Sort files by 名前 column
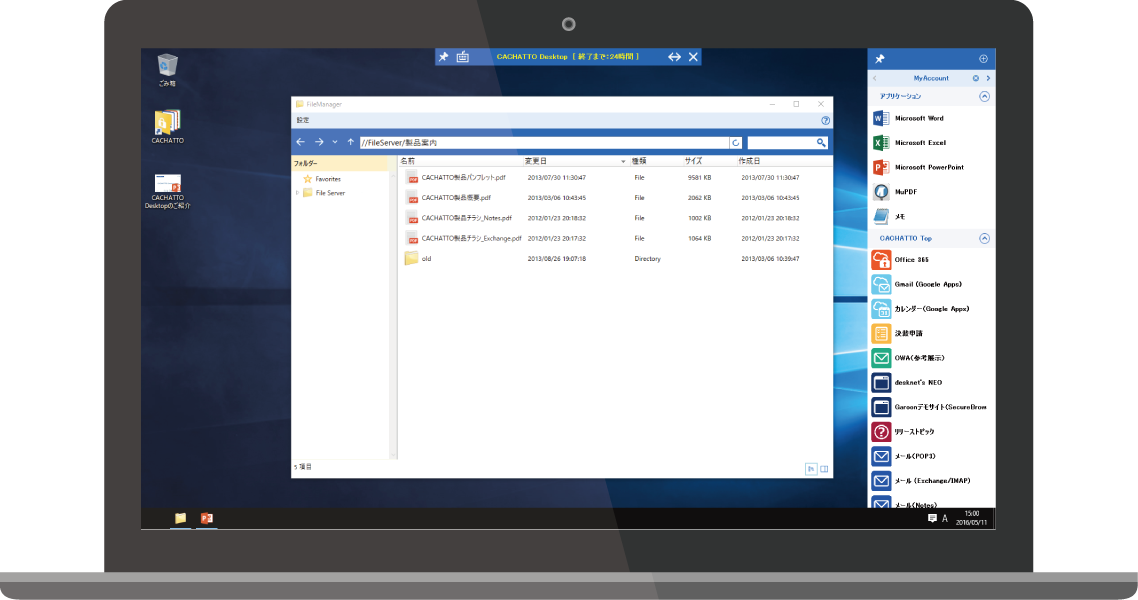Image resolution: width=1138 pixels, height=600 pixels. [408, 161]
